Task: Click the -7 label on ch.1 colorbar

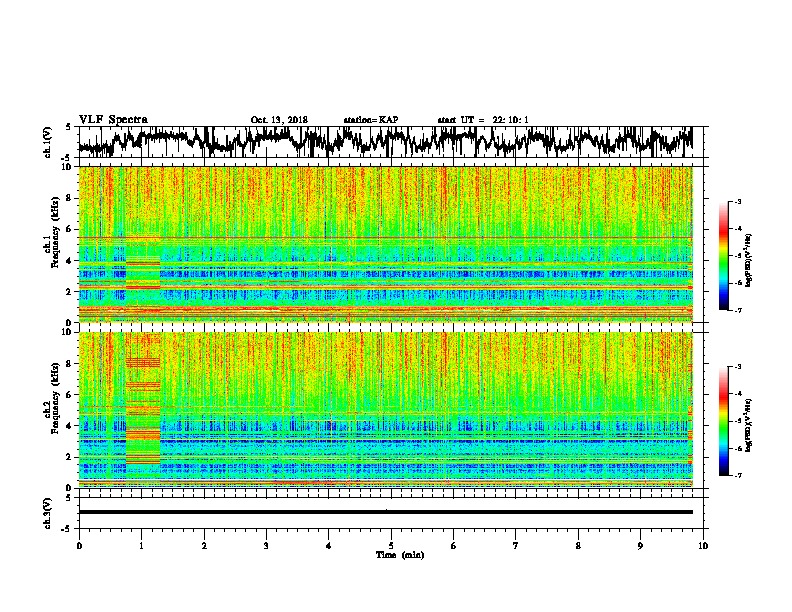Action: coord(737,310)
